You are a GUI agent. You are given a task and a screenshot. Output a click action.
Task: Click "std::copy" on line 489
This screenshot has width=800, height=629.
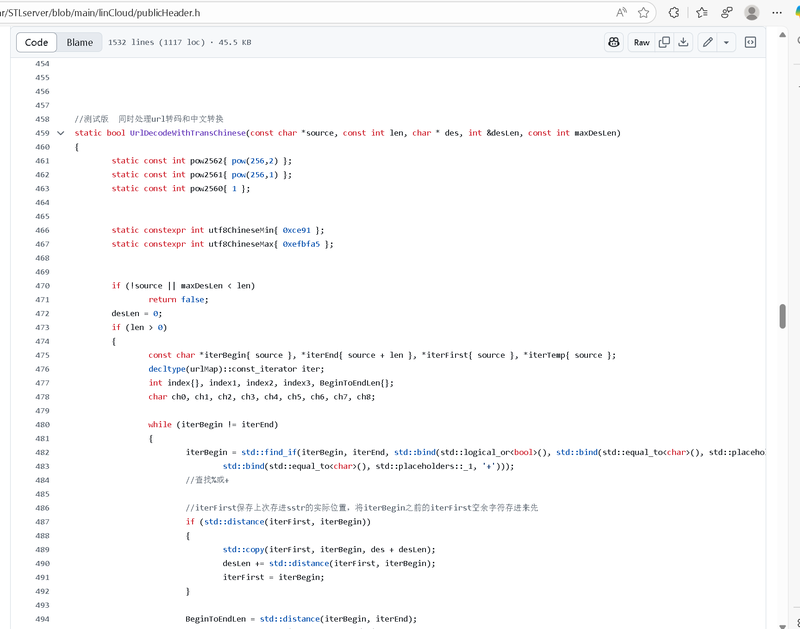[243, 549]
